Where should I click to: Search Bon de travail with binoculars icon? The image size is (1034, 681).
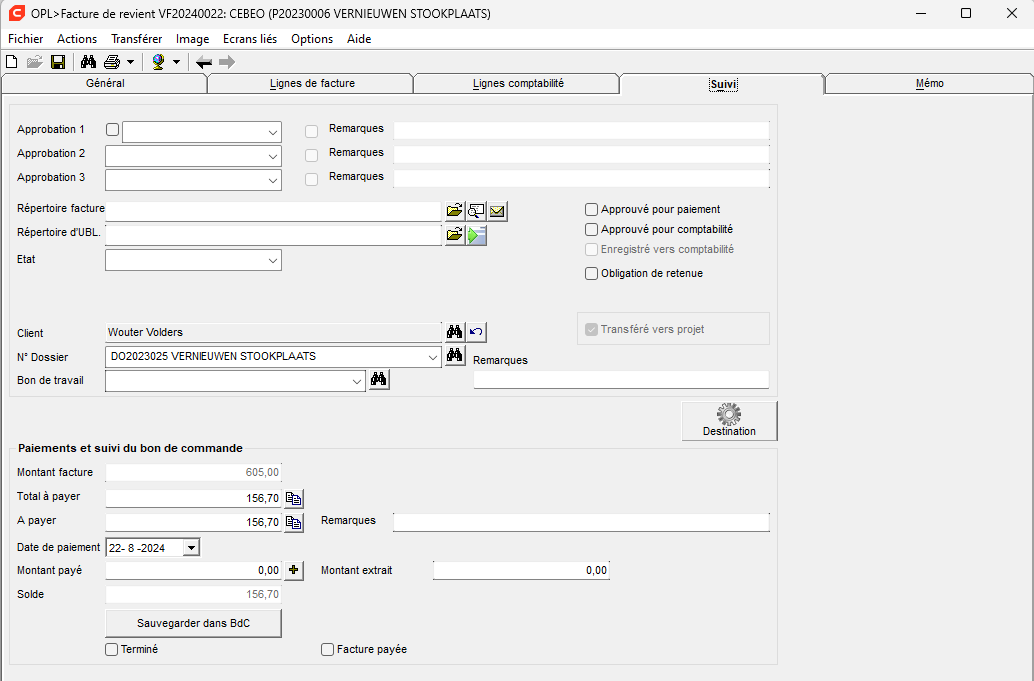(379, 380)
